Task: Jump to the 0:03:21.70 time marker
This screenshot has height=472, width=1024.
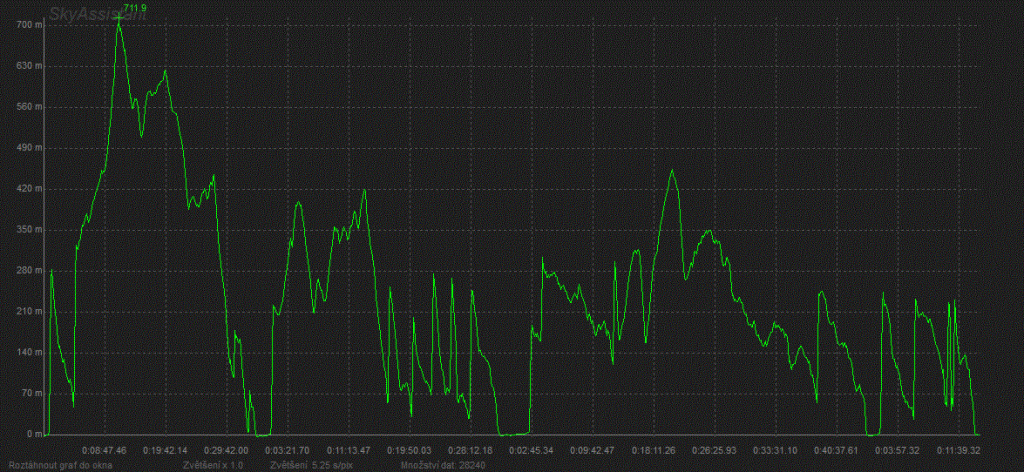Action: (286, 450)
